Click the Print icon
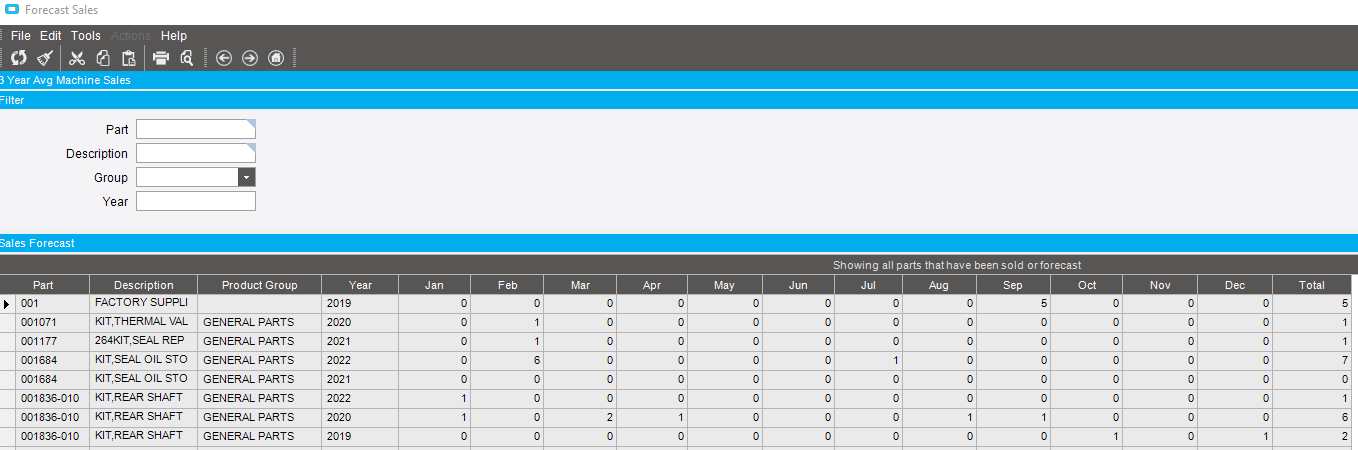The width and height of the screenshot is (1358, 450). (161, 58)
